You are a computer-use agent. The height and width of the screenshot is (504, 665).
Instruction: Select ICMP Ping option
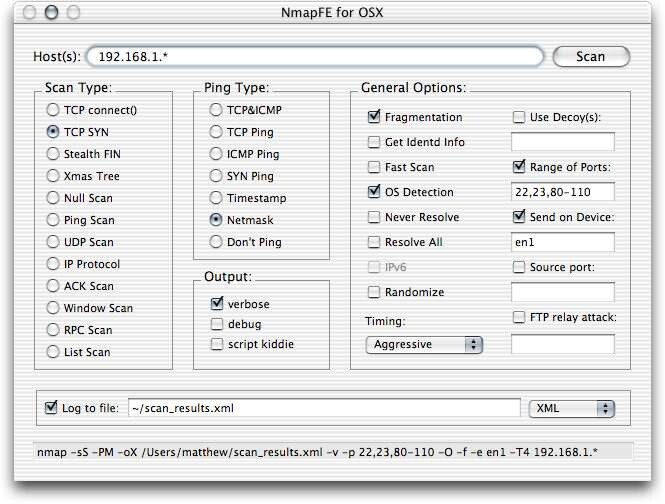[216, 154]
